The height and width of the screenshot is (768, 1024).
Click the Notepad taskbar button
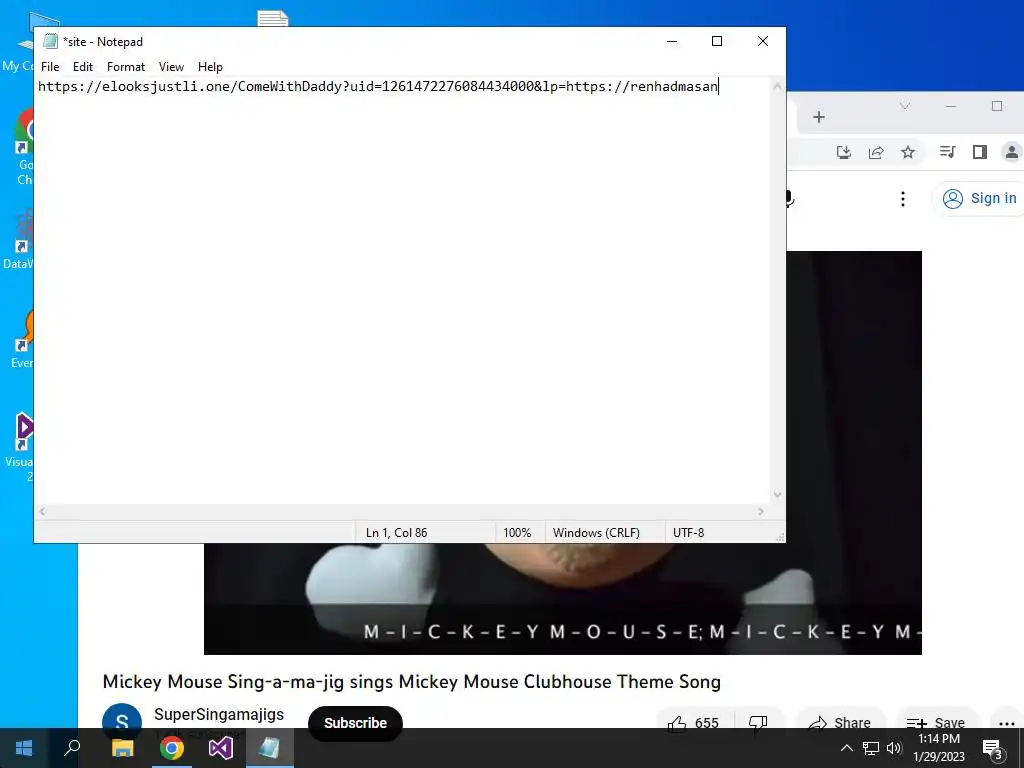coord(270,748)
